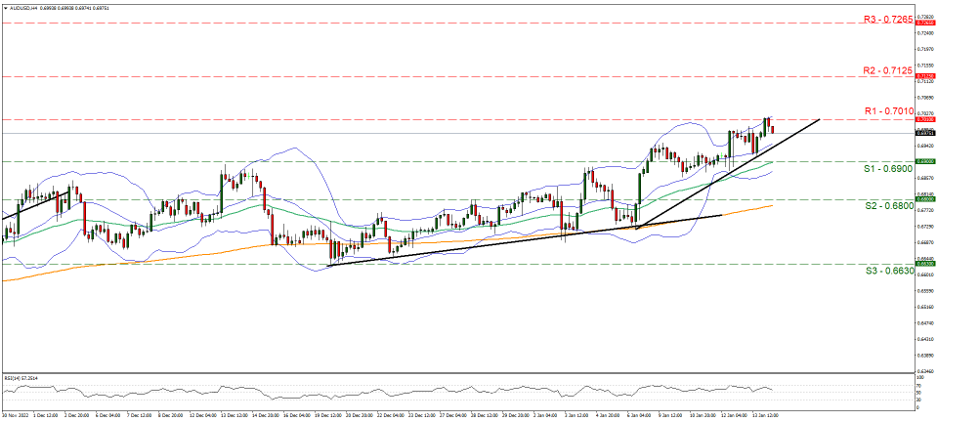The image size is (956, 423).
Task: Click the green 0.6900 price tag on axis
Action: tap(927, 162)
